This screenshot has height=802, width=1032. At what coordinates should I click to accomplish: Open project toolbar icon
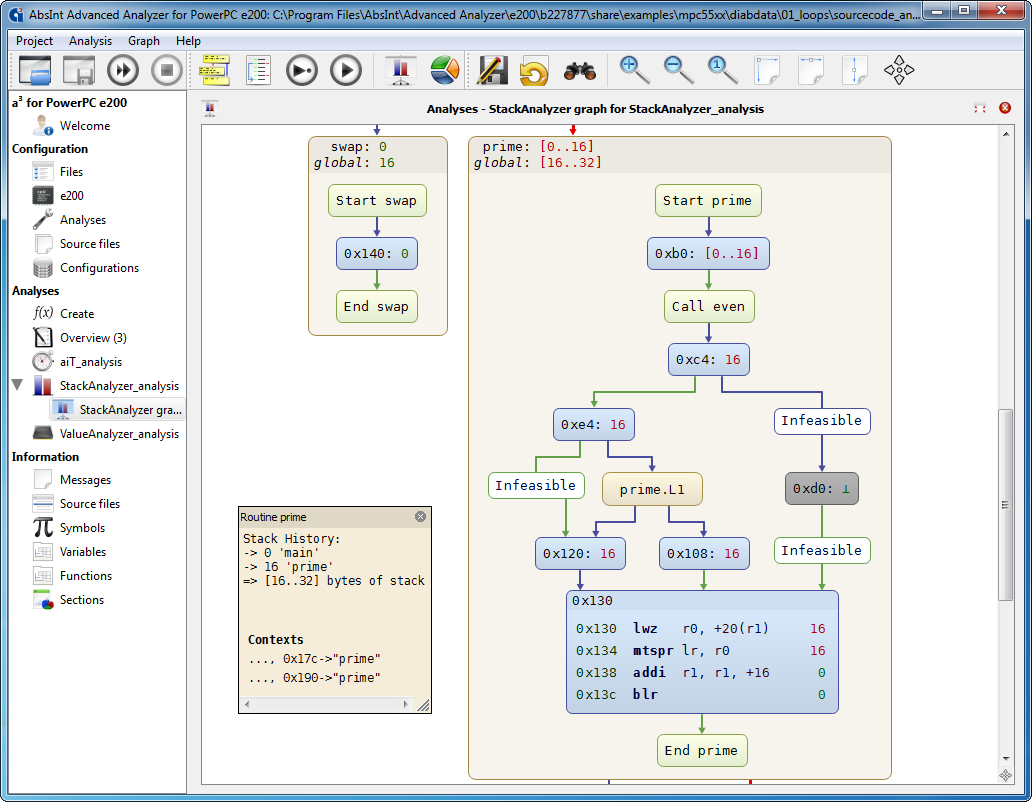[35, 70]
